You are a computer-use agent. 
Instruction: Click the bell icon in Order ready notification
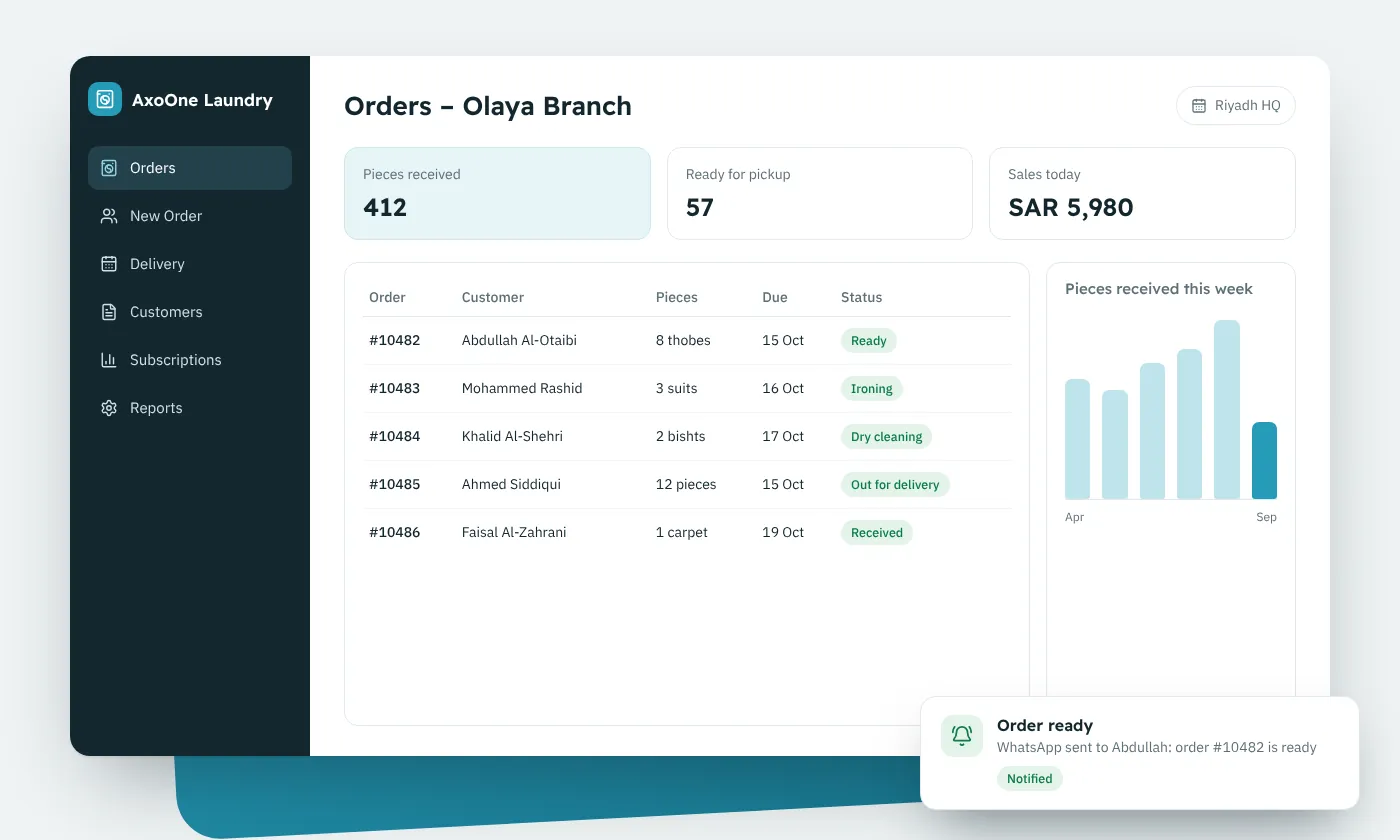(962, 736)
